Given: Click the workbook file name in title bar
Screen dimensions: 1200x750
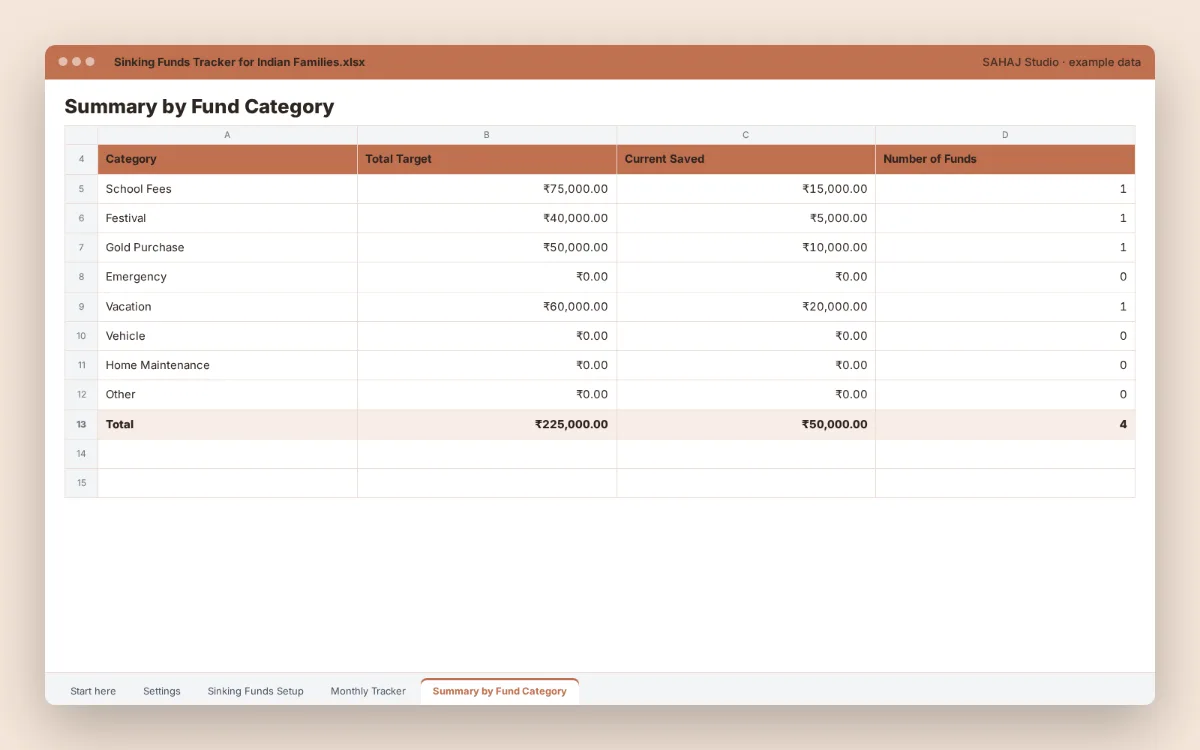Looking at the screenshot, I should [239, 62].
